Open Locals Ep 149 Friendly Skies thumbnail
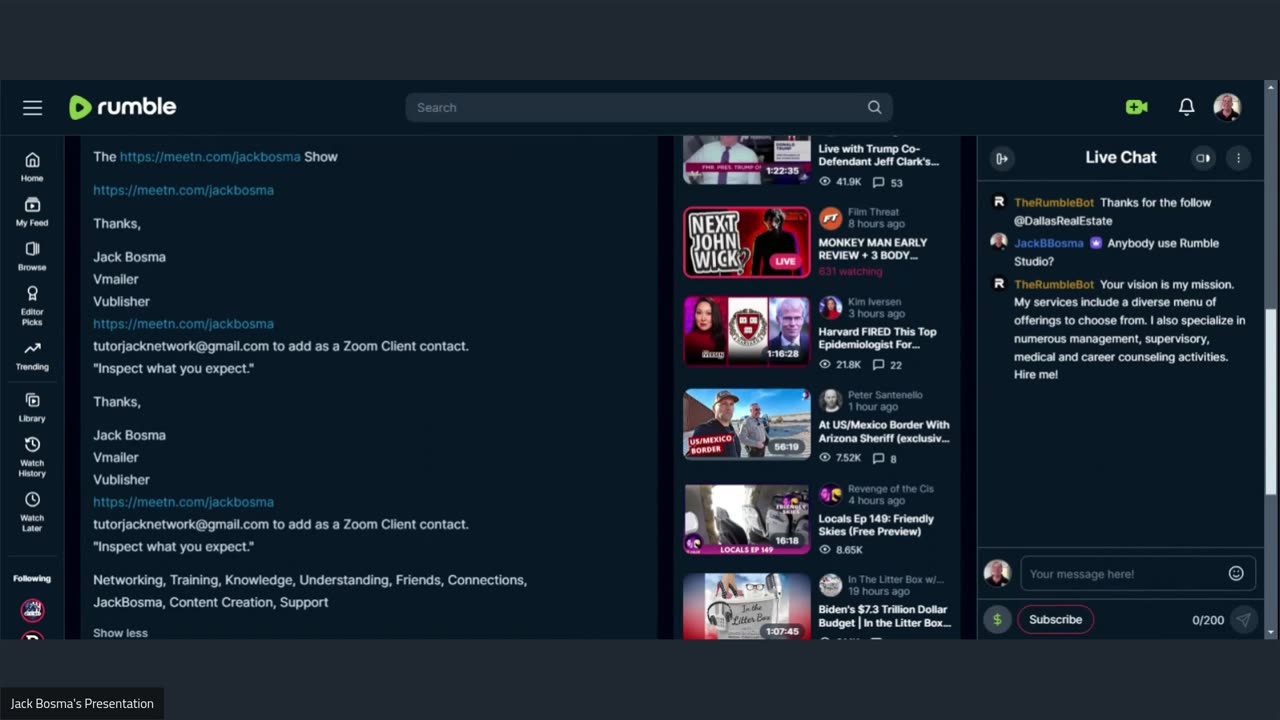Viewport: 1280px width, 720px height. [747, 518]
